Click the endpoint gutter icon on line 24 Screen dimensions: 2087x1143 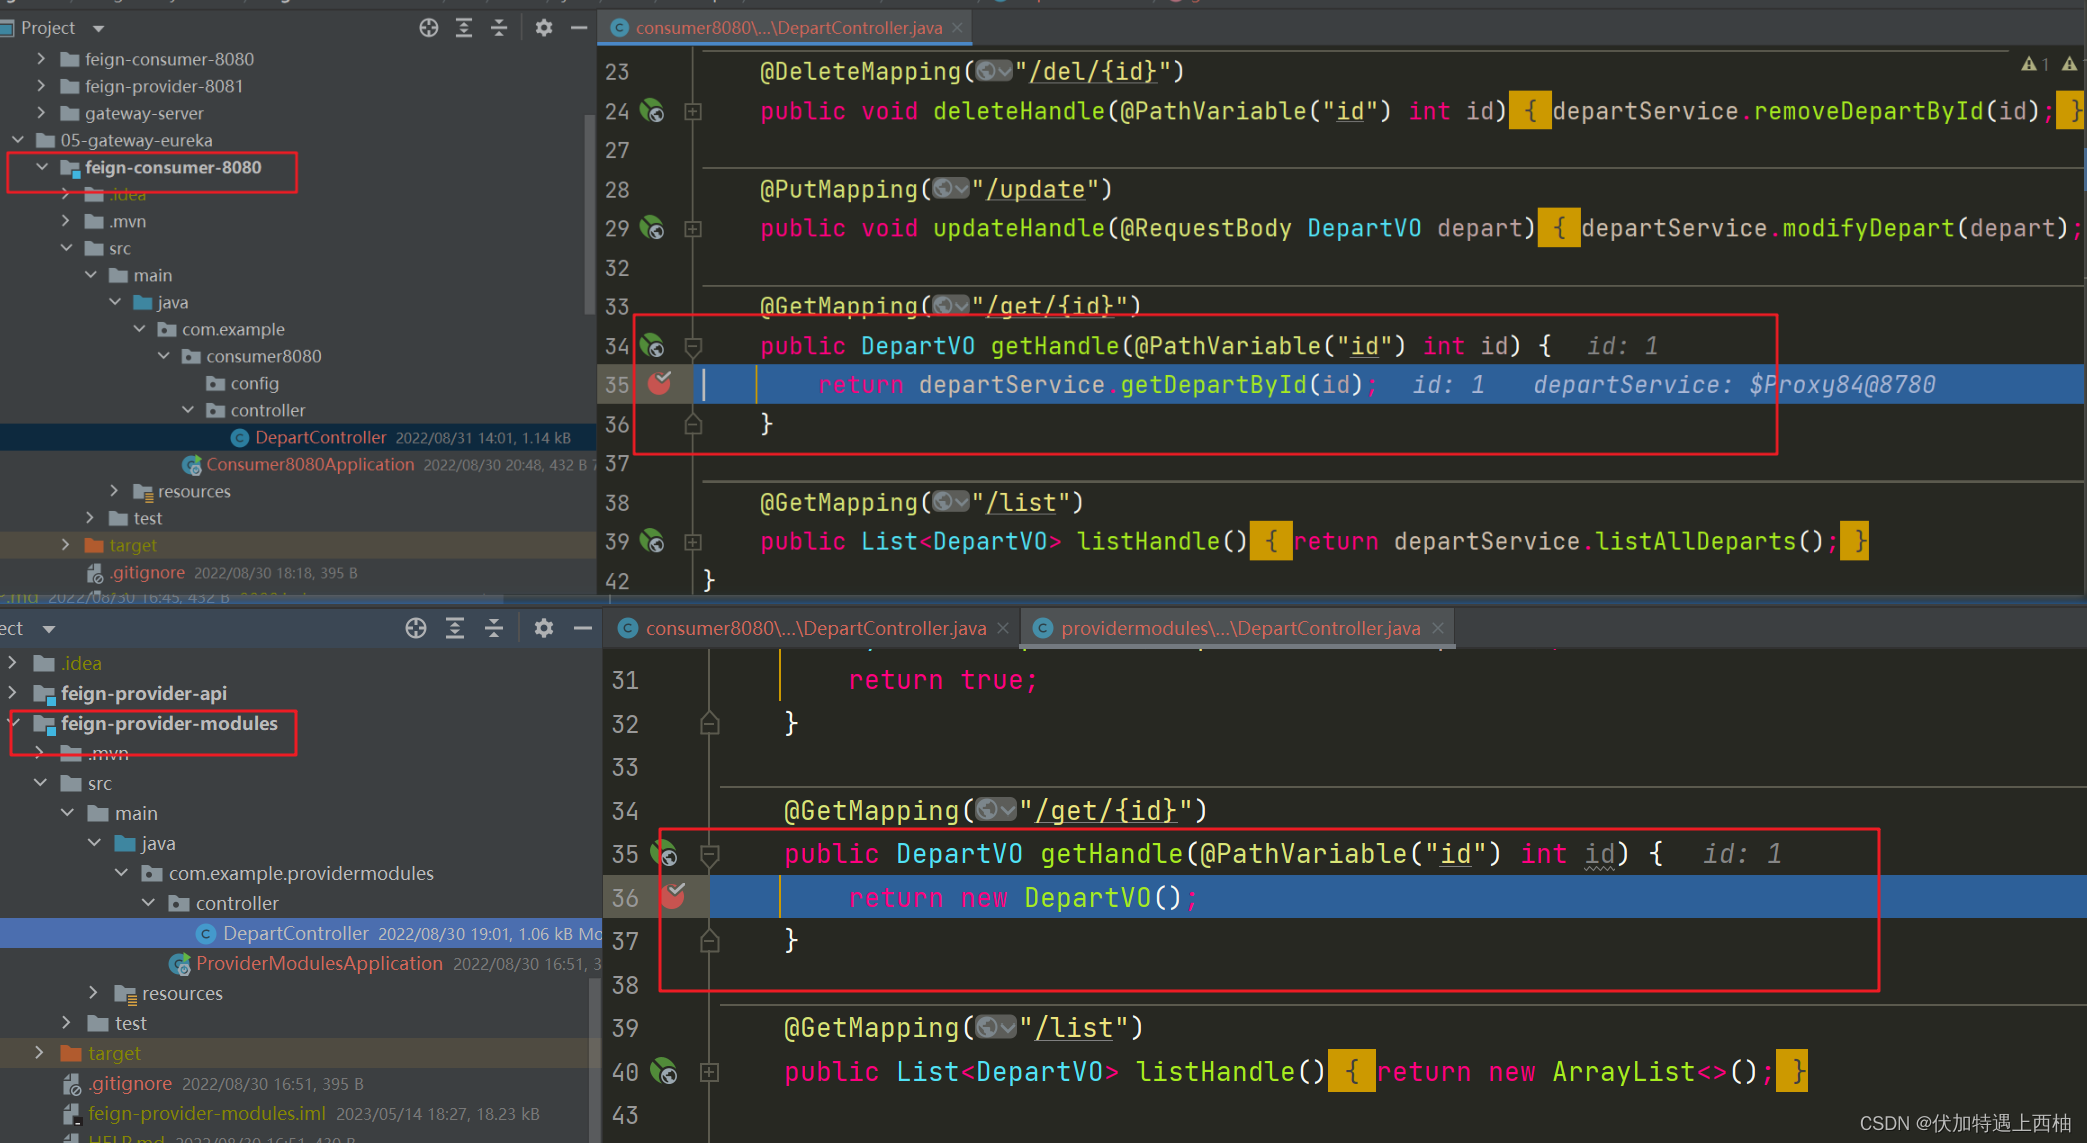(652, 111)
